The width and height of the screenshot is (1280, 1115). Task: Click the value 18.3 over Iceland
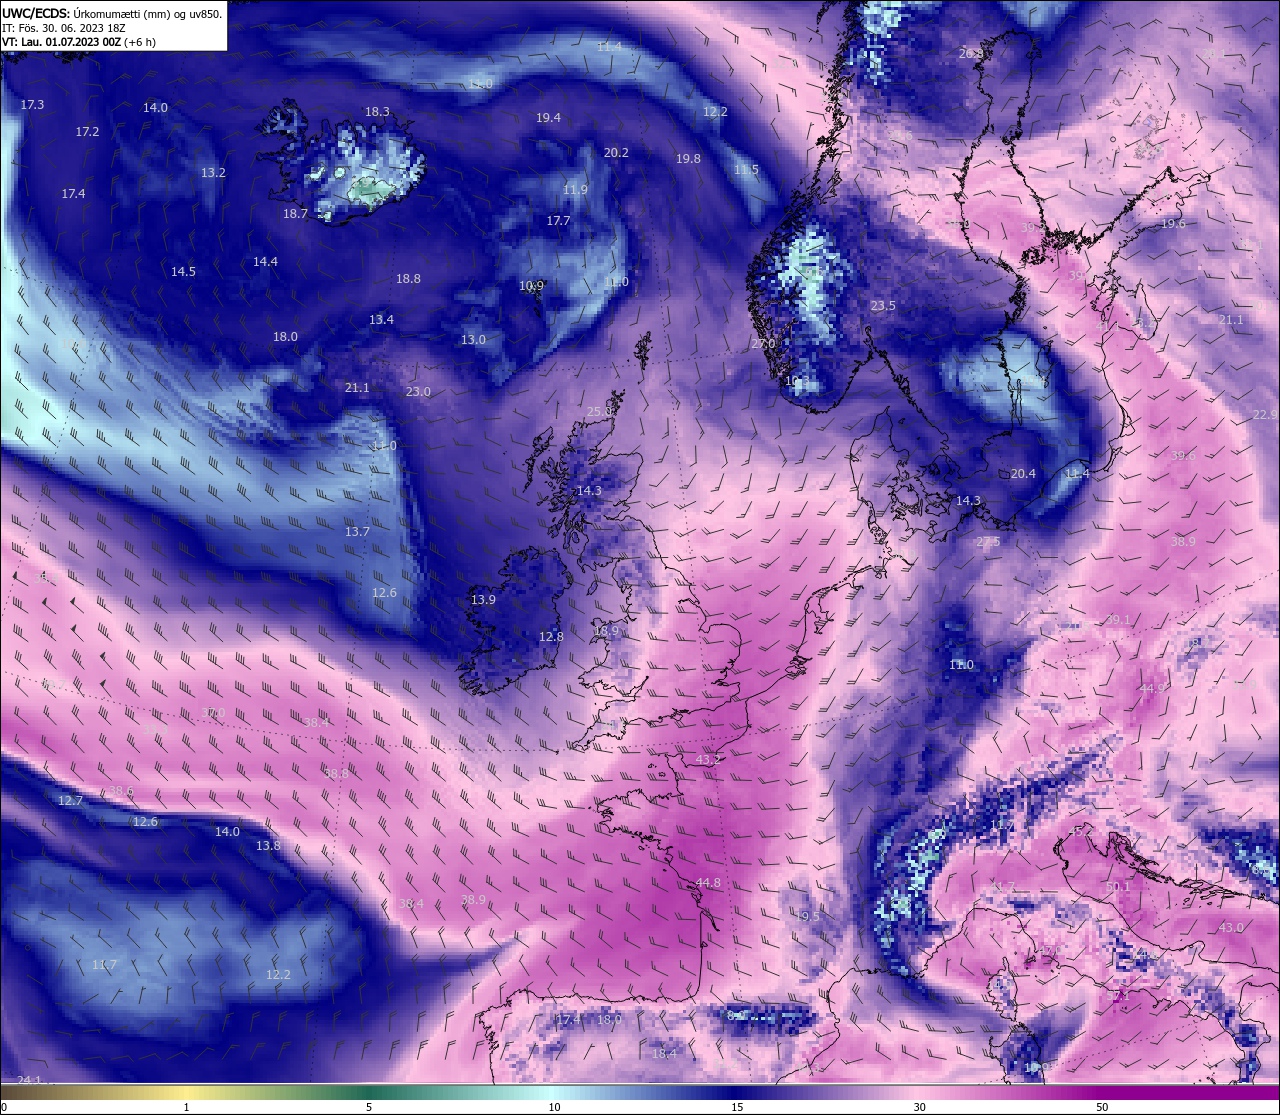click(x=377, y=112)
